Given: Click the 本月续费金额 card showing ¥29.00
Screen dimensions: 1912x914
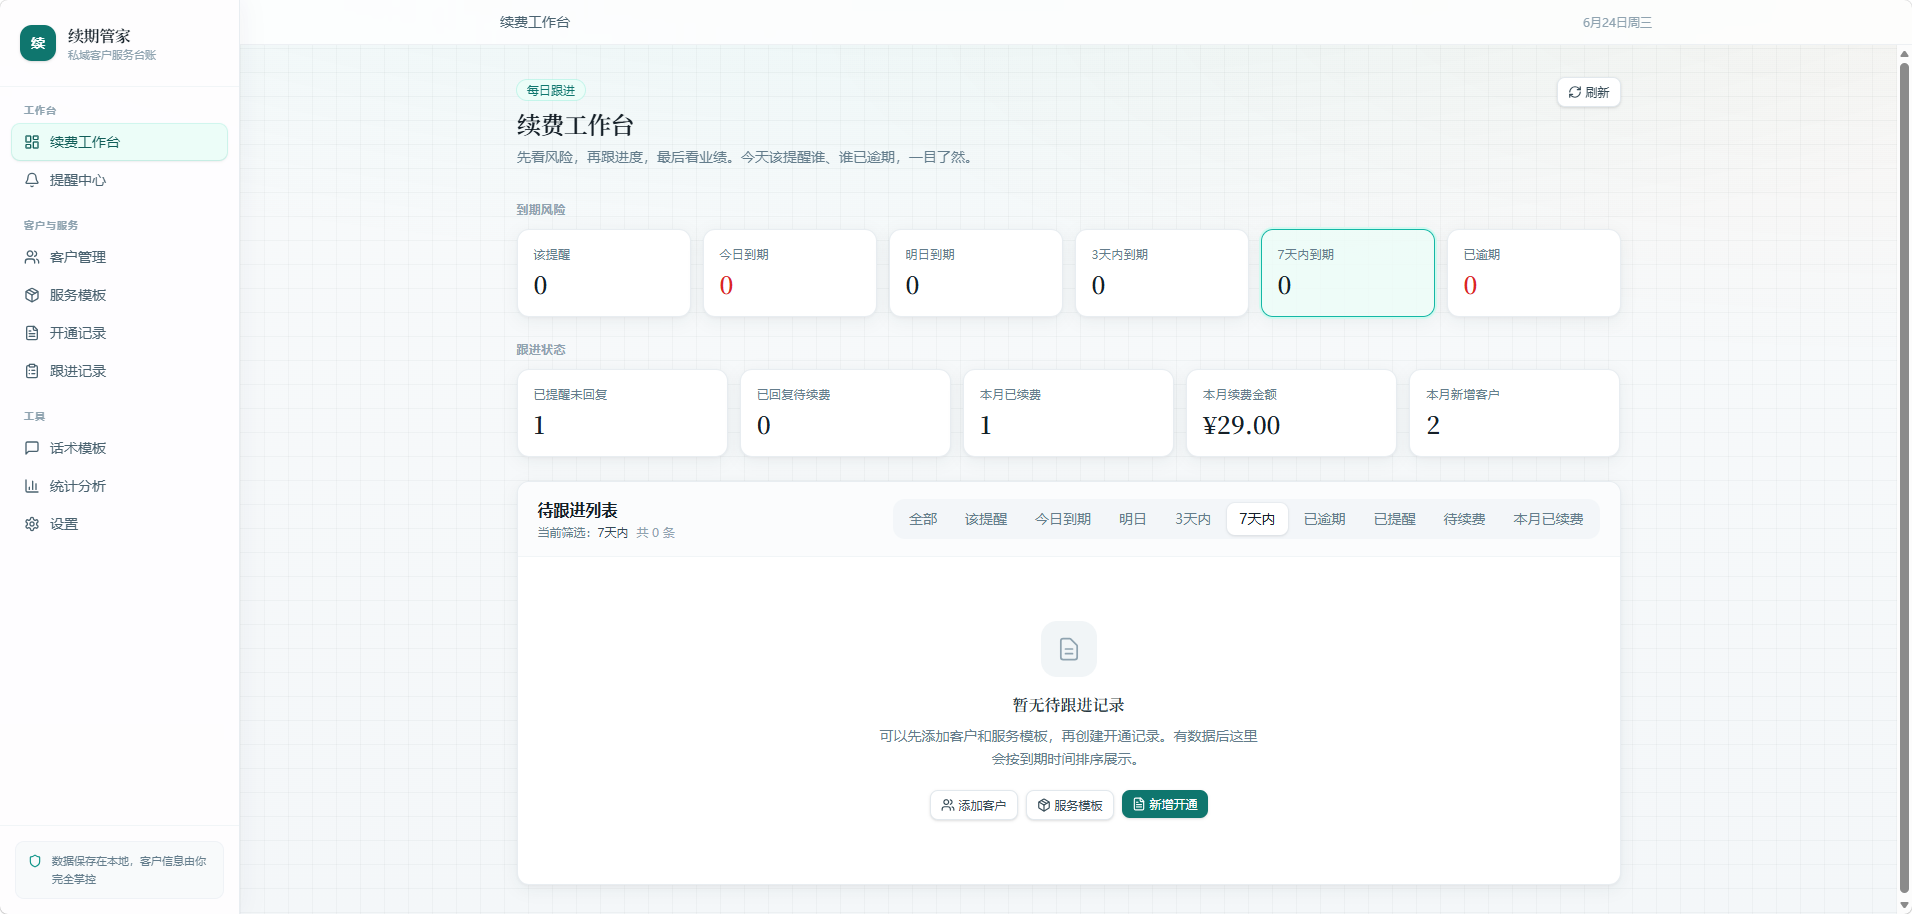Looking at the screenshot, I should pos(1291,413).
